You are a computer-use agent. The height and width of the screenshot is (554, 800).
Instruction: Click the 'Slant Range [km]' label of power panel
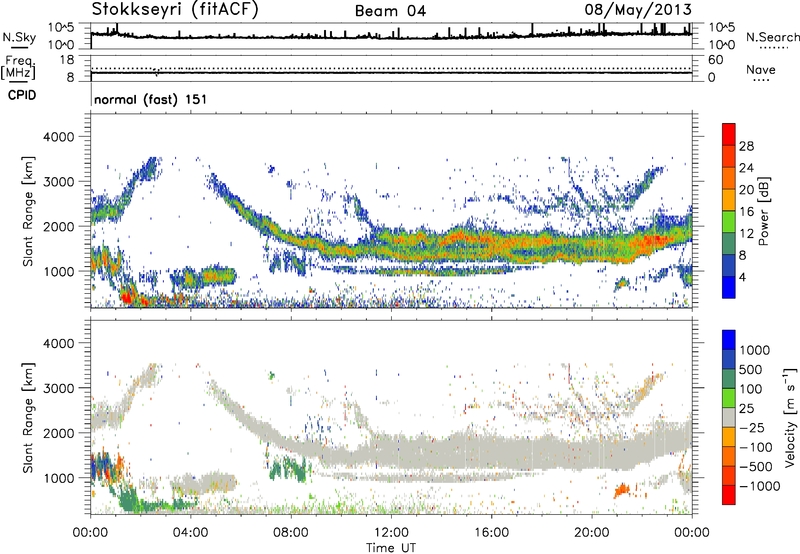[28, 211]
